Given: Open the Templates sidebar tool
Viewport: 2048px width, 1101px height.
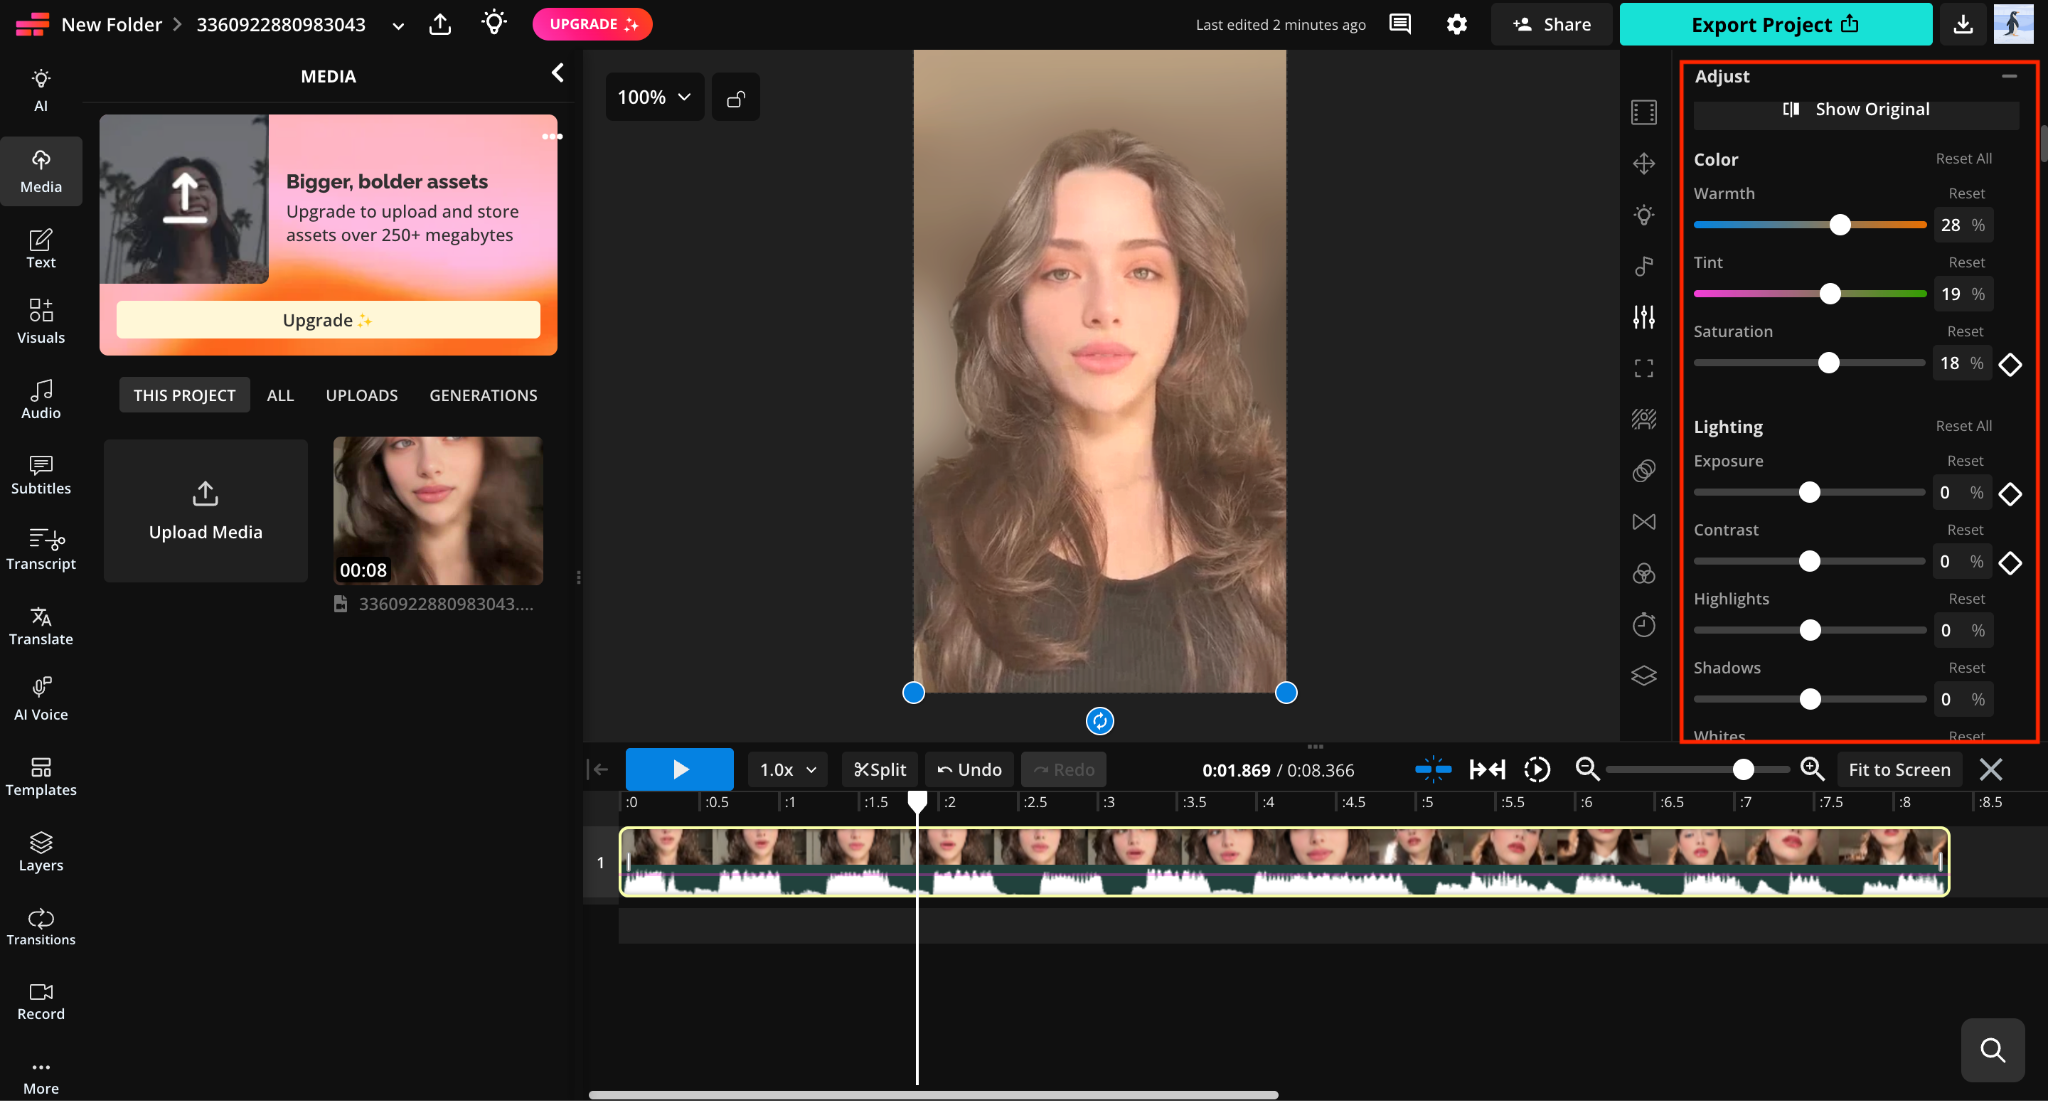Looking at the screenshot, I should tap(41, 776).
